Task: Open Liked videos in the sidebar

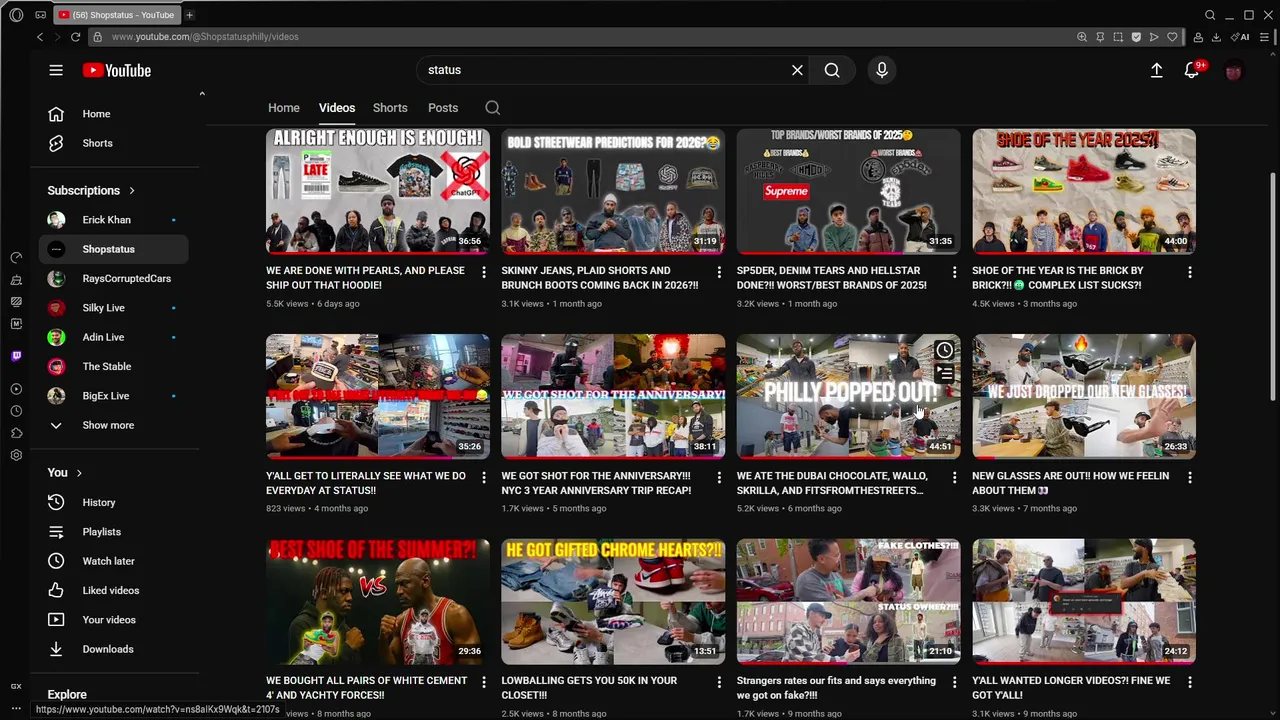Action: click(x=113, y=590)
